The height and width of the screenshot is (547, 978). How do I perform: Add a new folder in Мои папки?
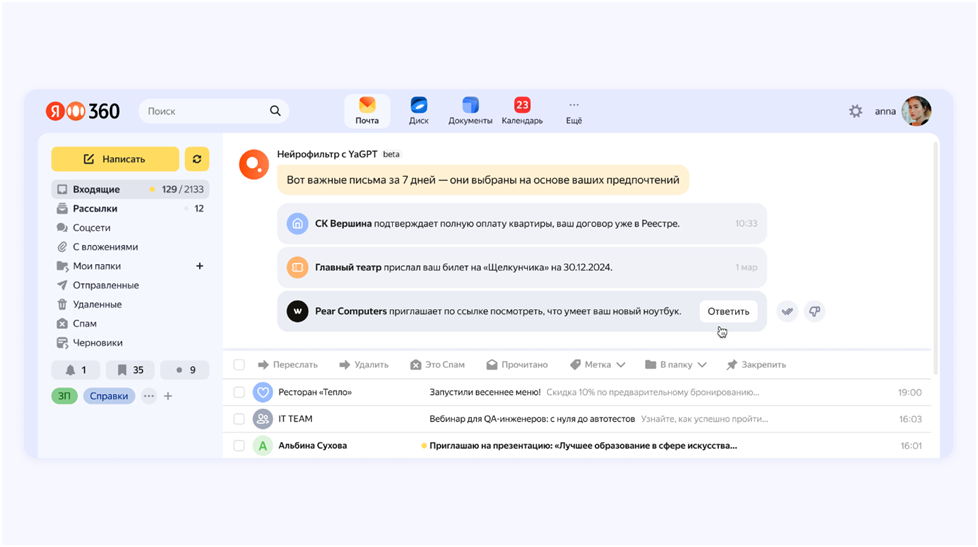(200, 266)
